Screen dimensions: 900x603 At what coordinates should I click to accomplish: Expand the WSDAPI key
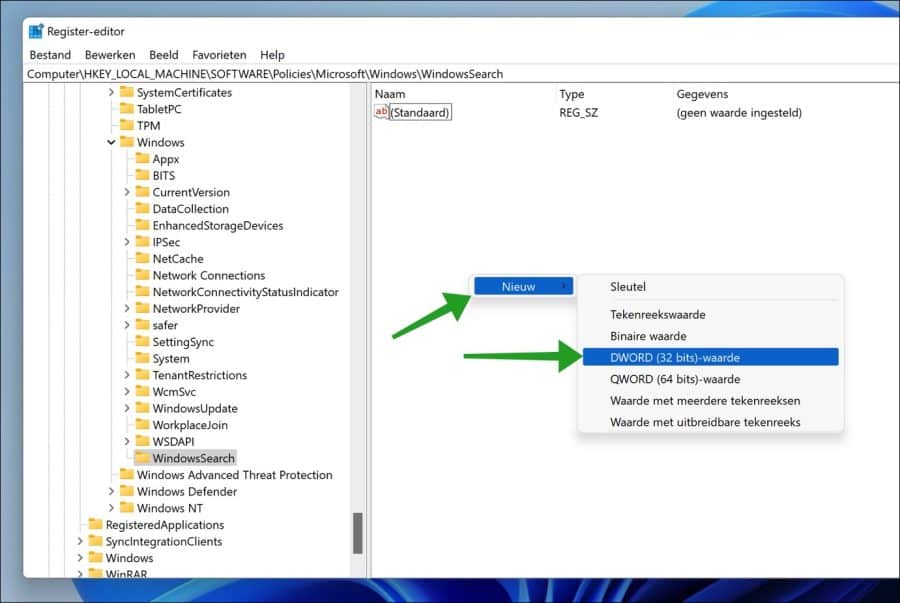click(127, 442)
